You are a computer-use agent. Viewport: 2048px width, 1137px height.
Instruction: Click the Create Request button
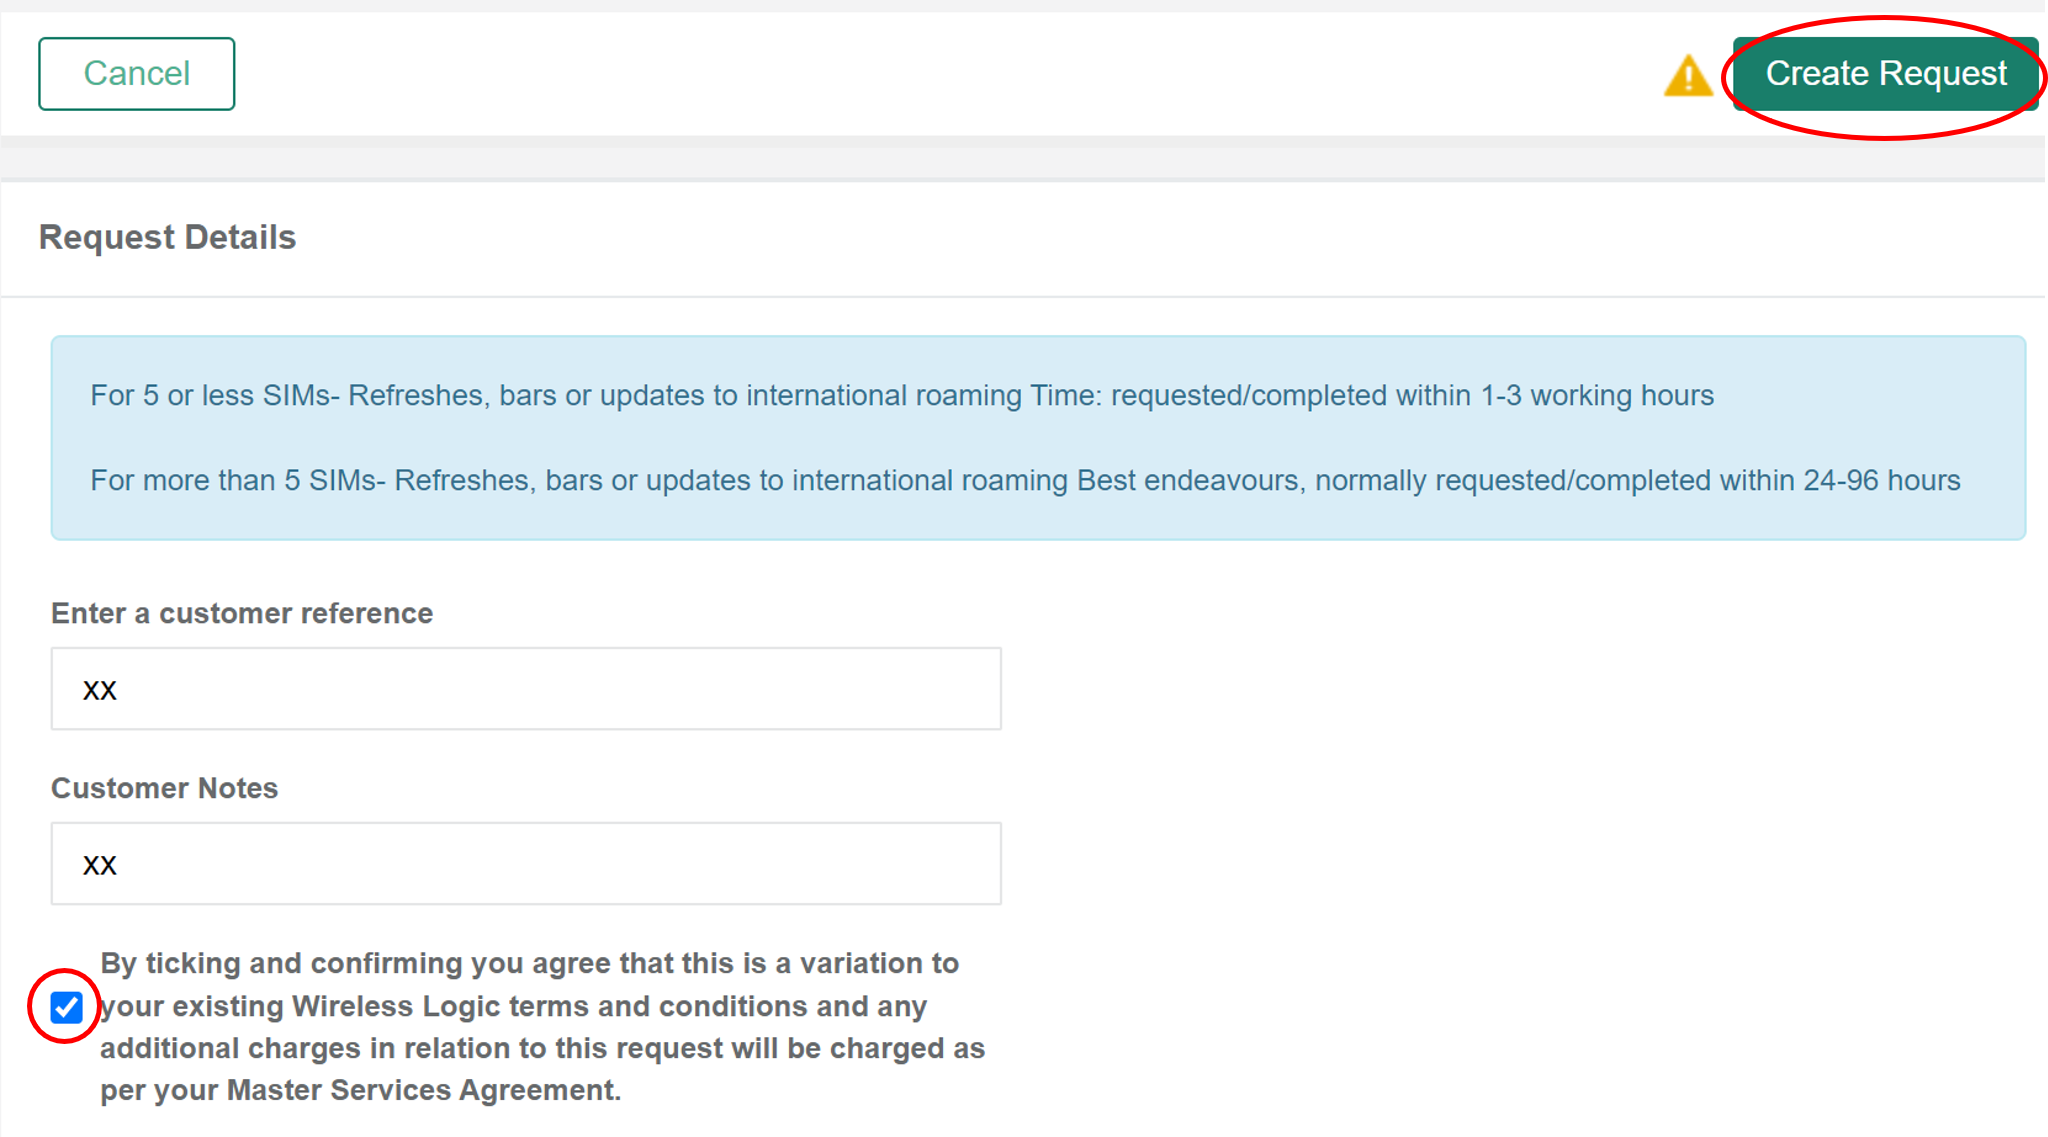[x=1885, y=74]
